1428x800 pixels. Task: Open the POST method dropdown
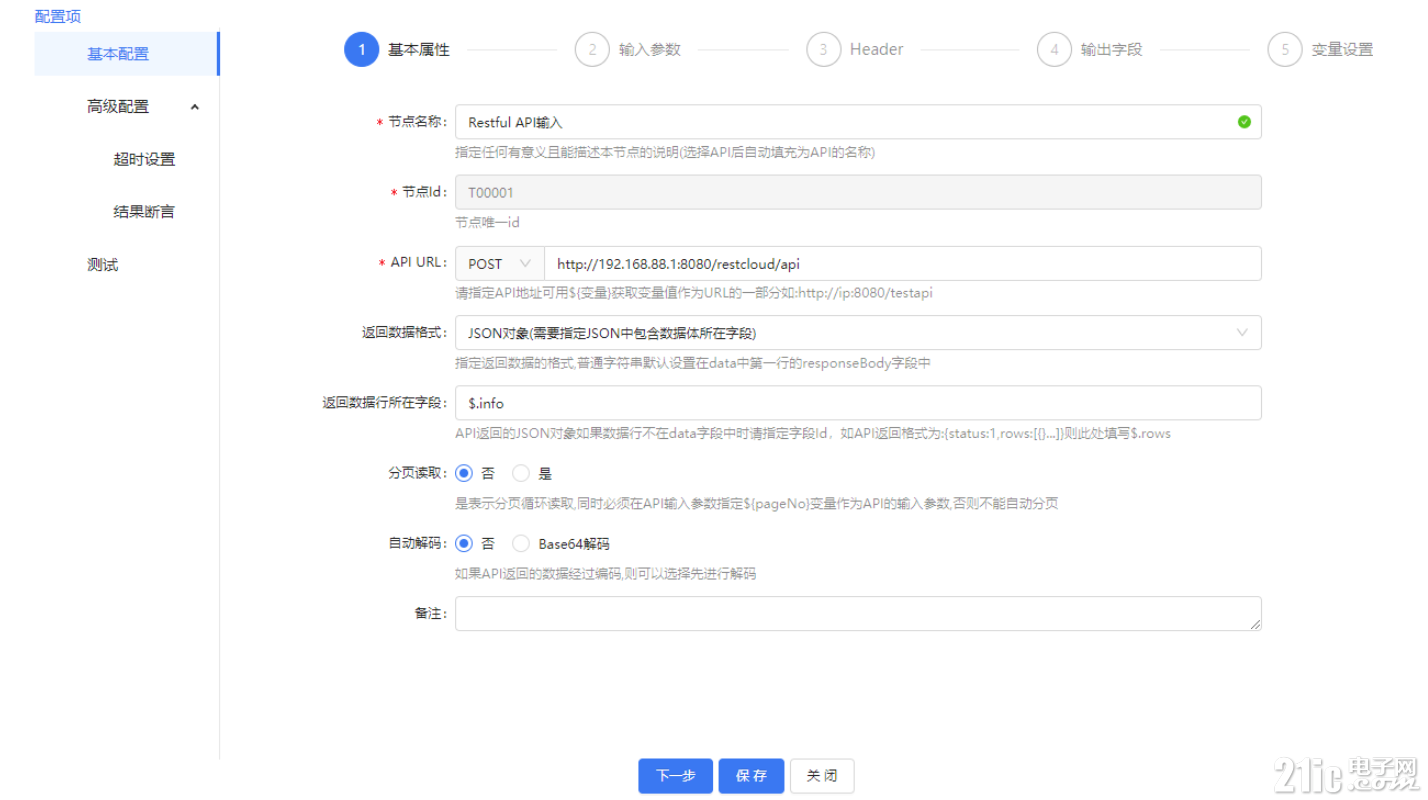tap(500, 264)
